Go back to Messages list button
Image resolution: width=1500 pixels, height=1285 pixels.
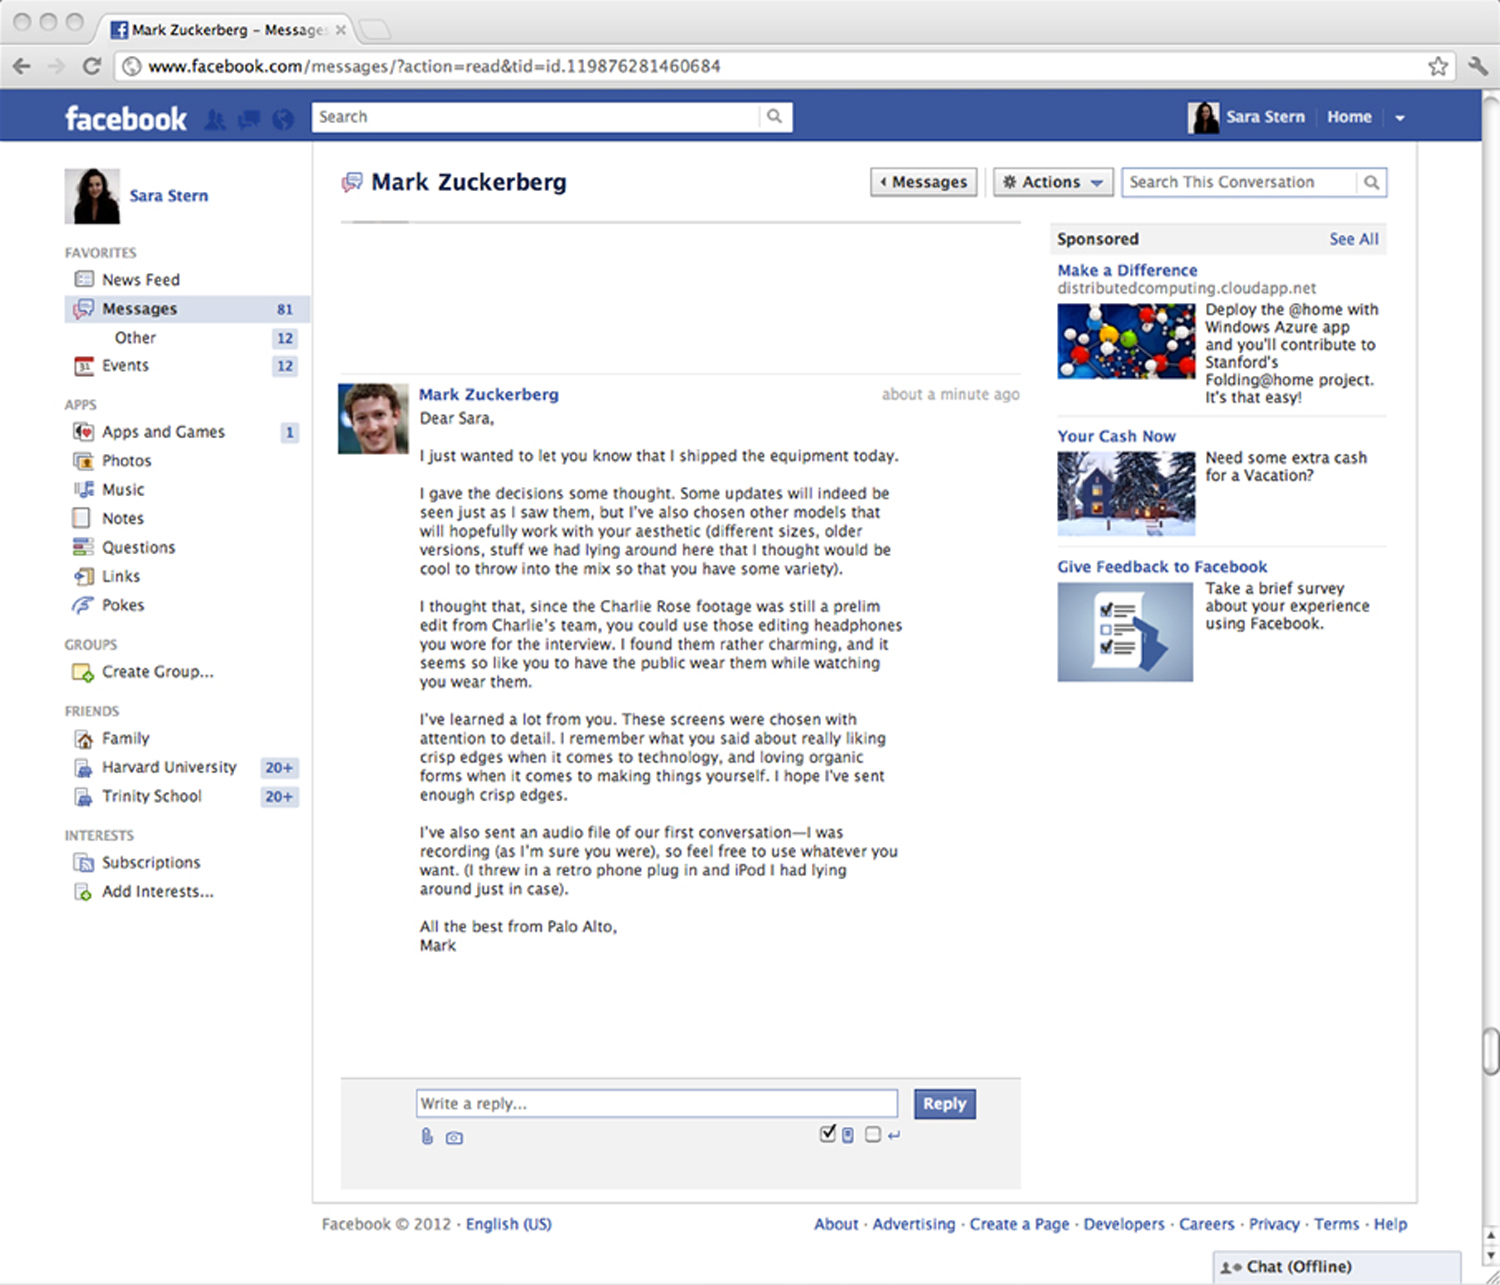click(923, 182)
